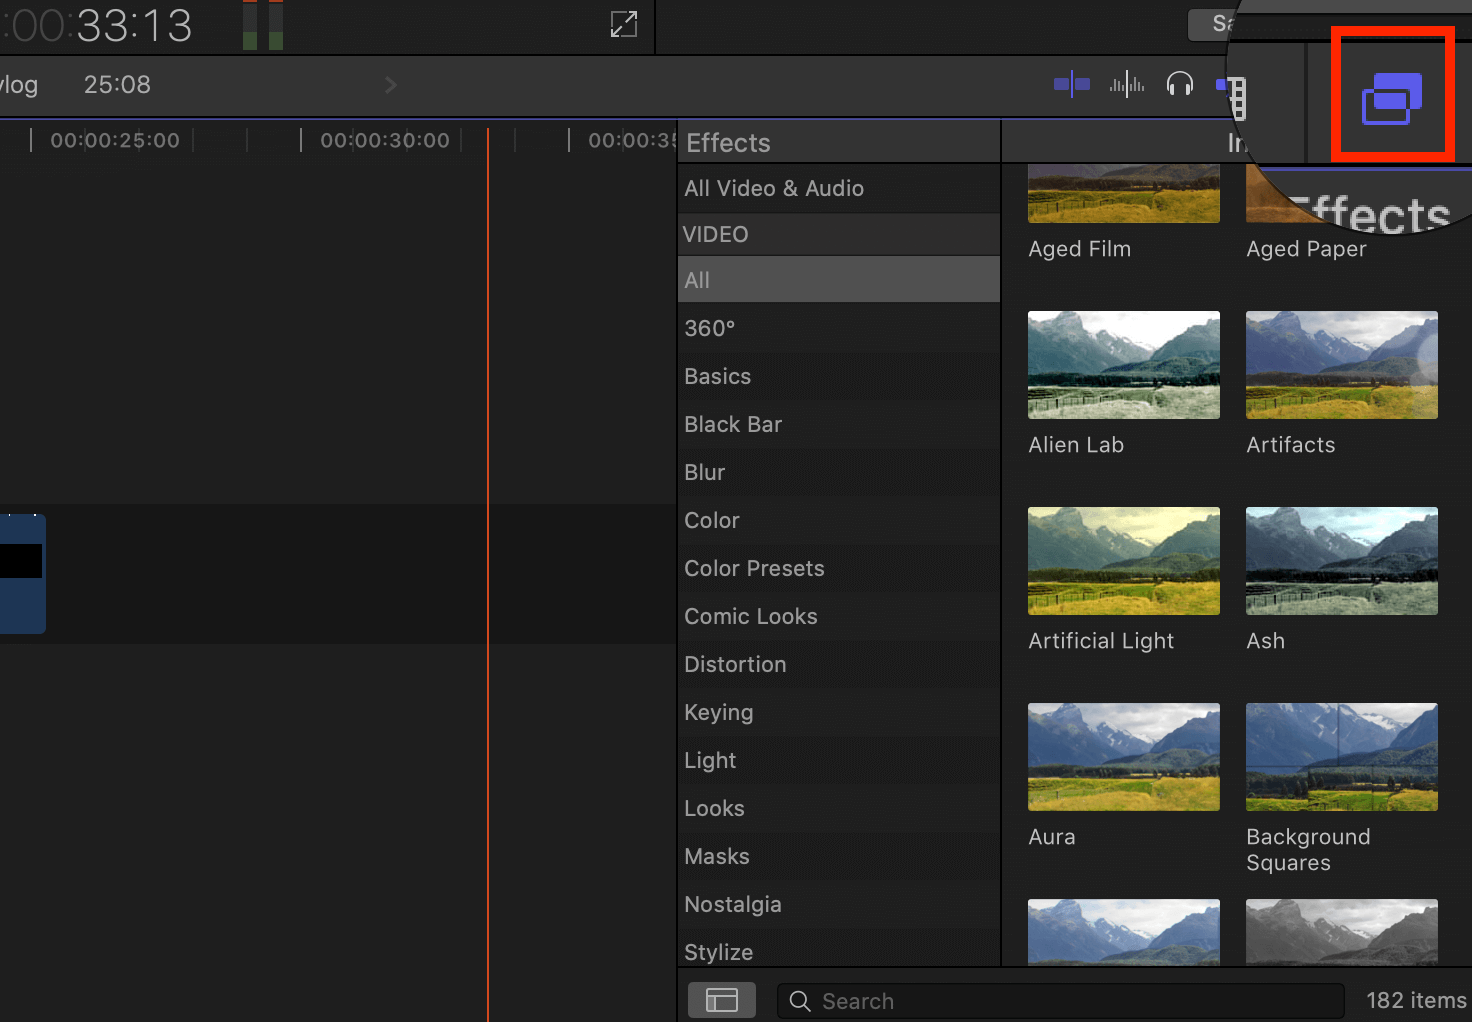Click the Effects panel title
Viewport: 1472px width, 1022px height.
pos(728,143)
